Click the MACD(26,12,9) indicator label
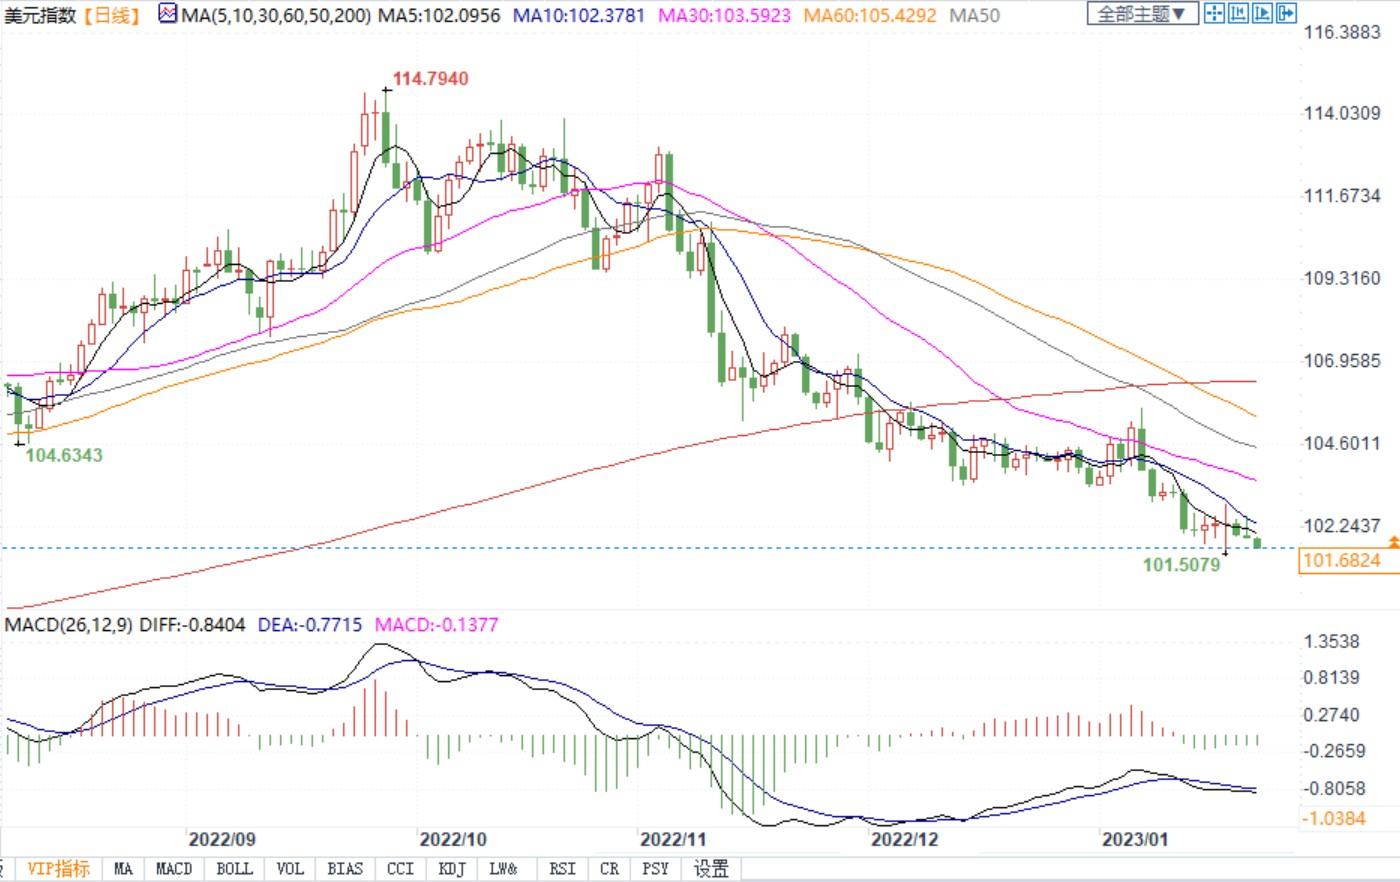Screen dimensions: 1400x882 pyautogui.click(x=69, y=625)
